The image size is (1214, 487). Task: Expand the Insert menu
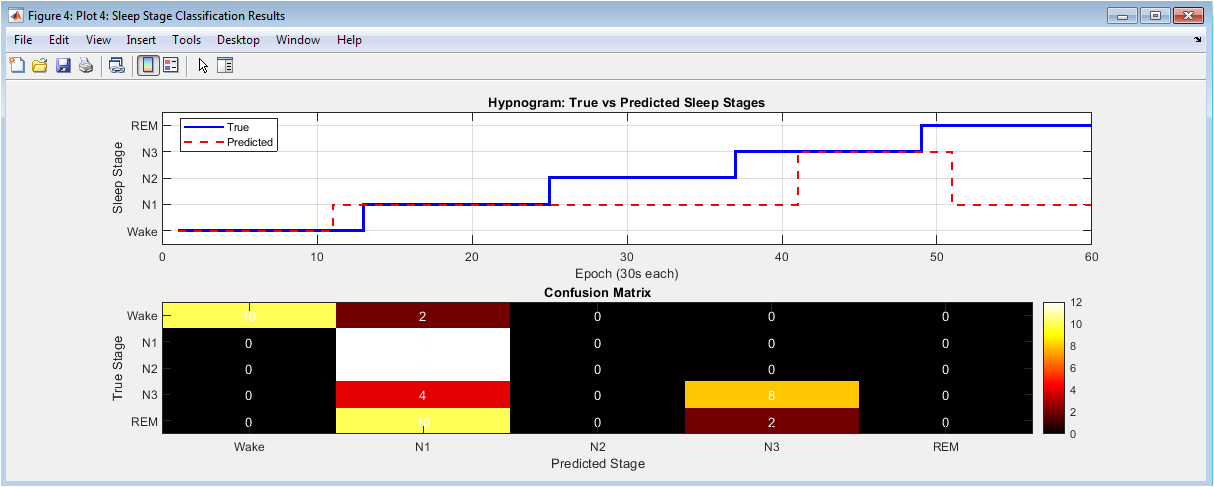[141, 40]
